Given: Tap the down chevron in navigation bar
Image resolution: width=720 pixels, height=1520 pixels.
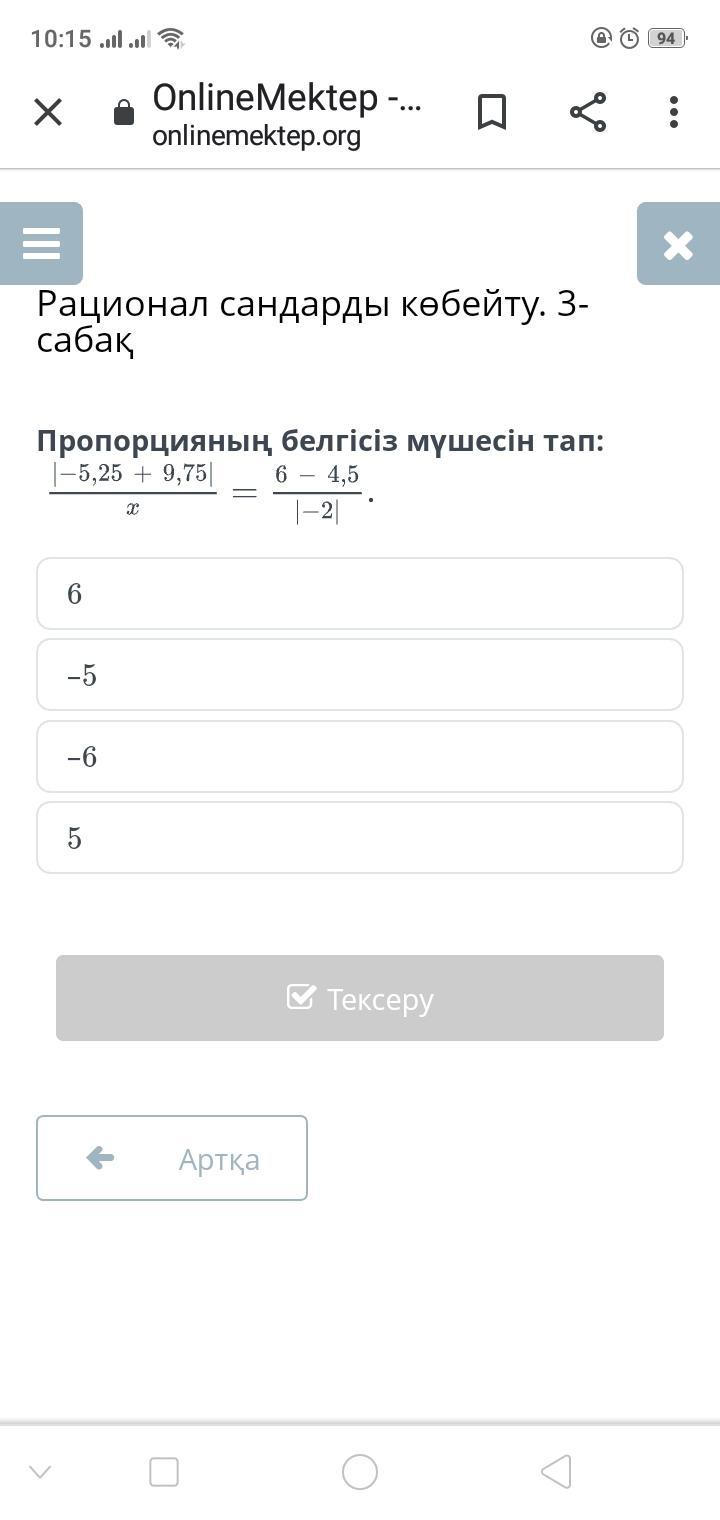Looking at the screenshot, I should coord(40,1472).
